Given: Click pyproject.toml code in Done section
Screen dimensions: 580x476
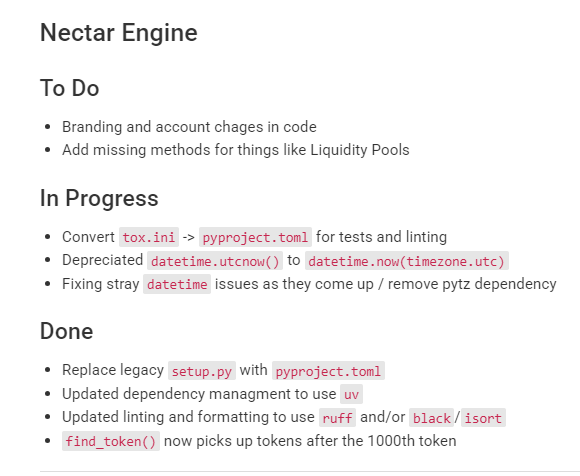Looking at the screenshot, I should 328,371.
